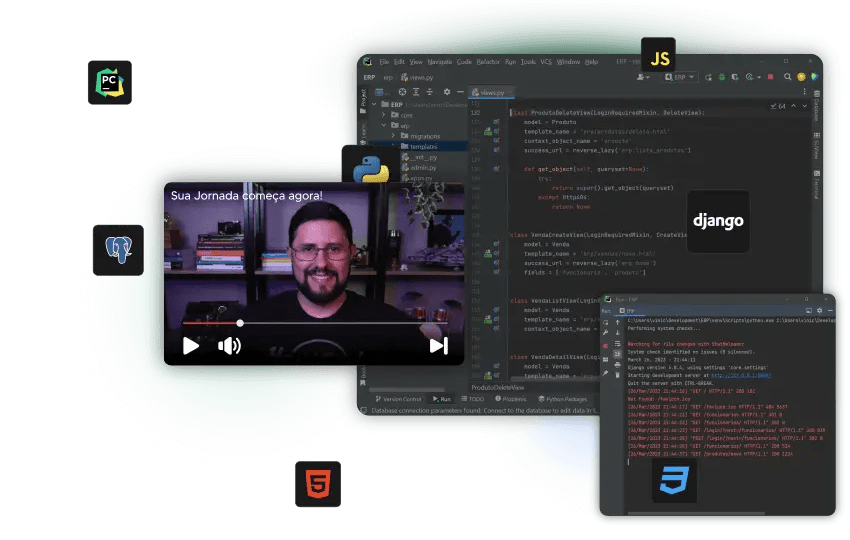Select the templates folder
This screenshot has width=850, height=540.
pos(418,146)
